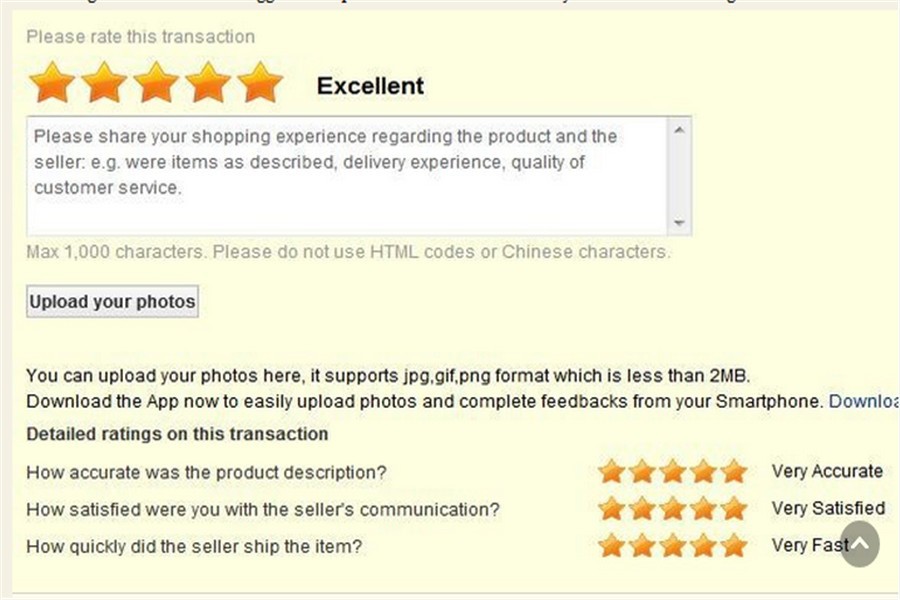Select the fourth star in overall rating

click(x=208, y=83)
